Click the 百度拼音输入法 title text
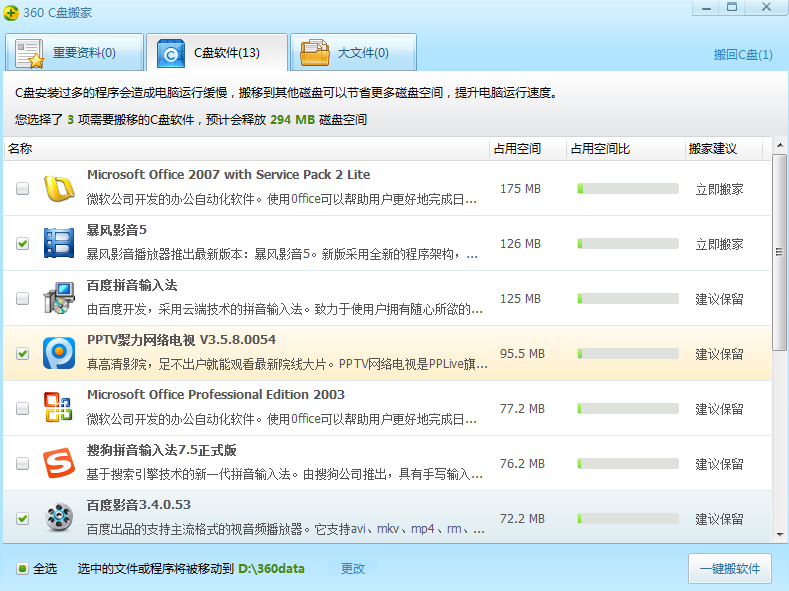This screenshot has width=789, height=591. (132, 285)
